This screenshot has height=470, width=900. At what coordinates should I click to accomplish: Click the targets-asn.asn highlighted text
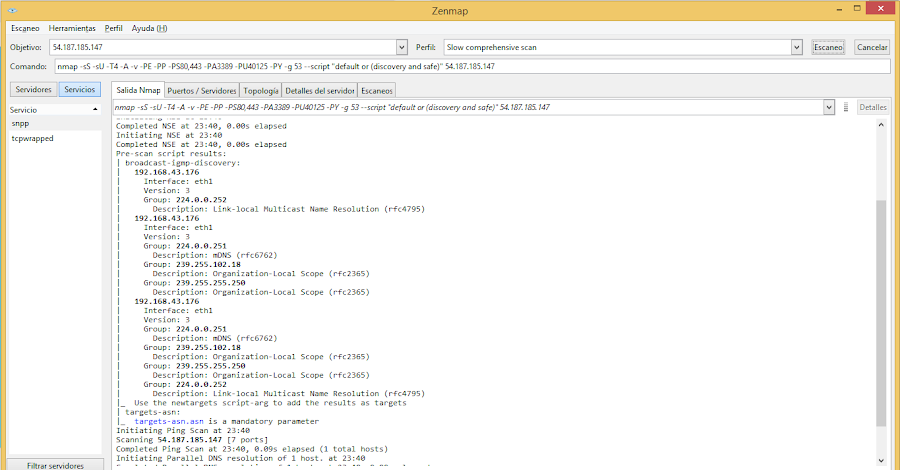[x=169, y=421]
